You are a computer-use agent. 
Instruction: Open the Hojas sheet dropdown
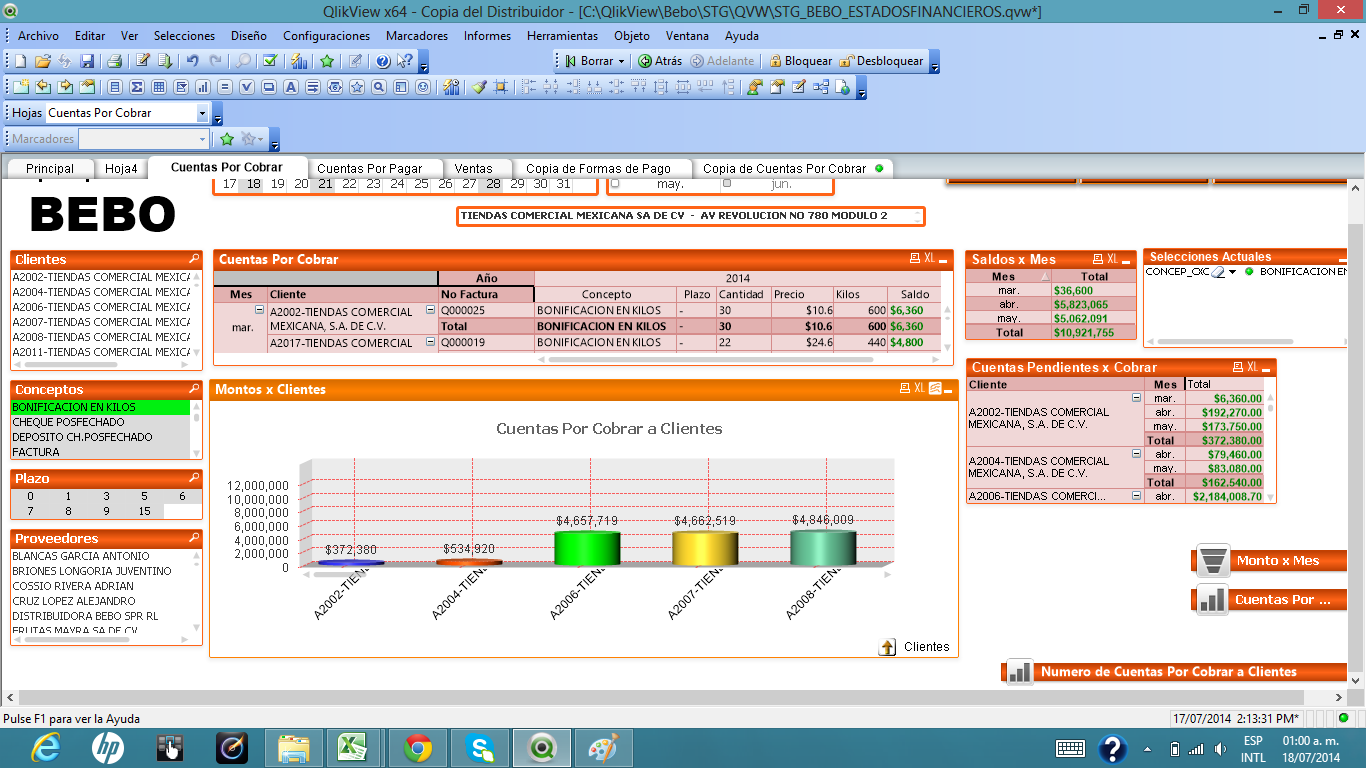coord(203,113)
